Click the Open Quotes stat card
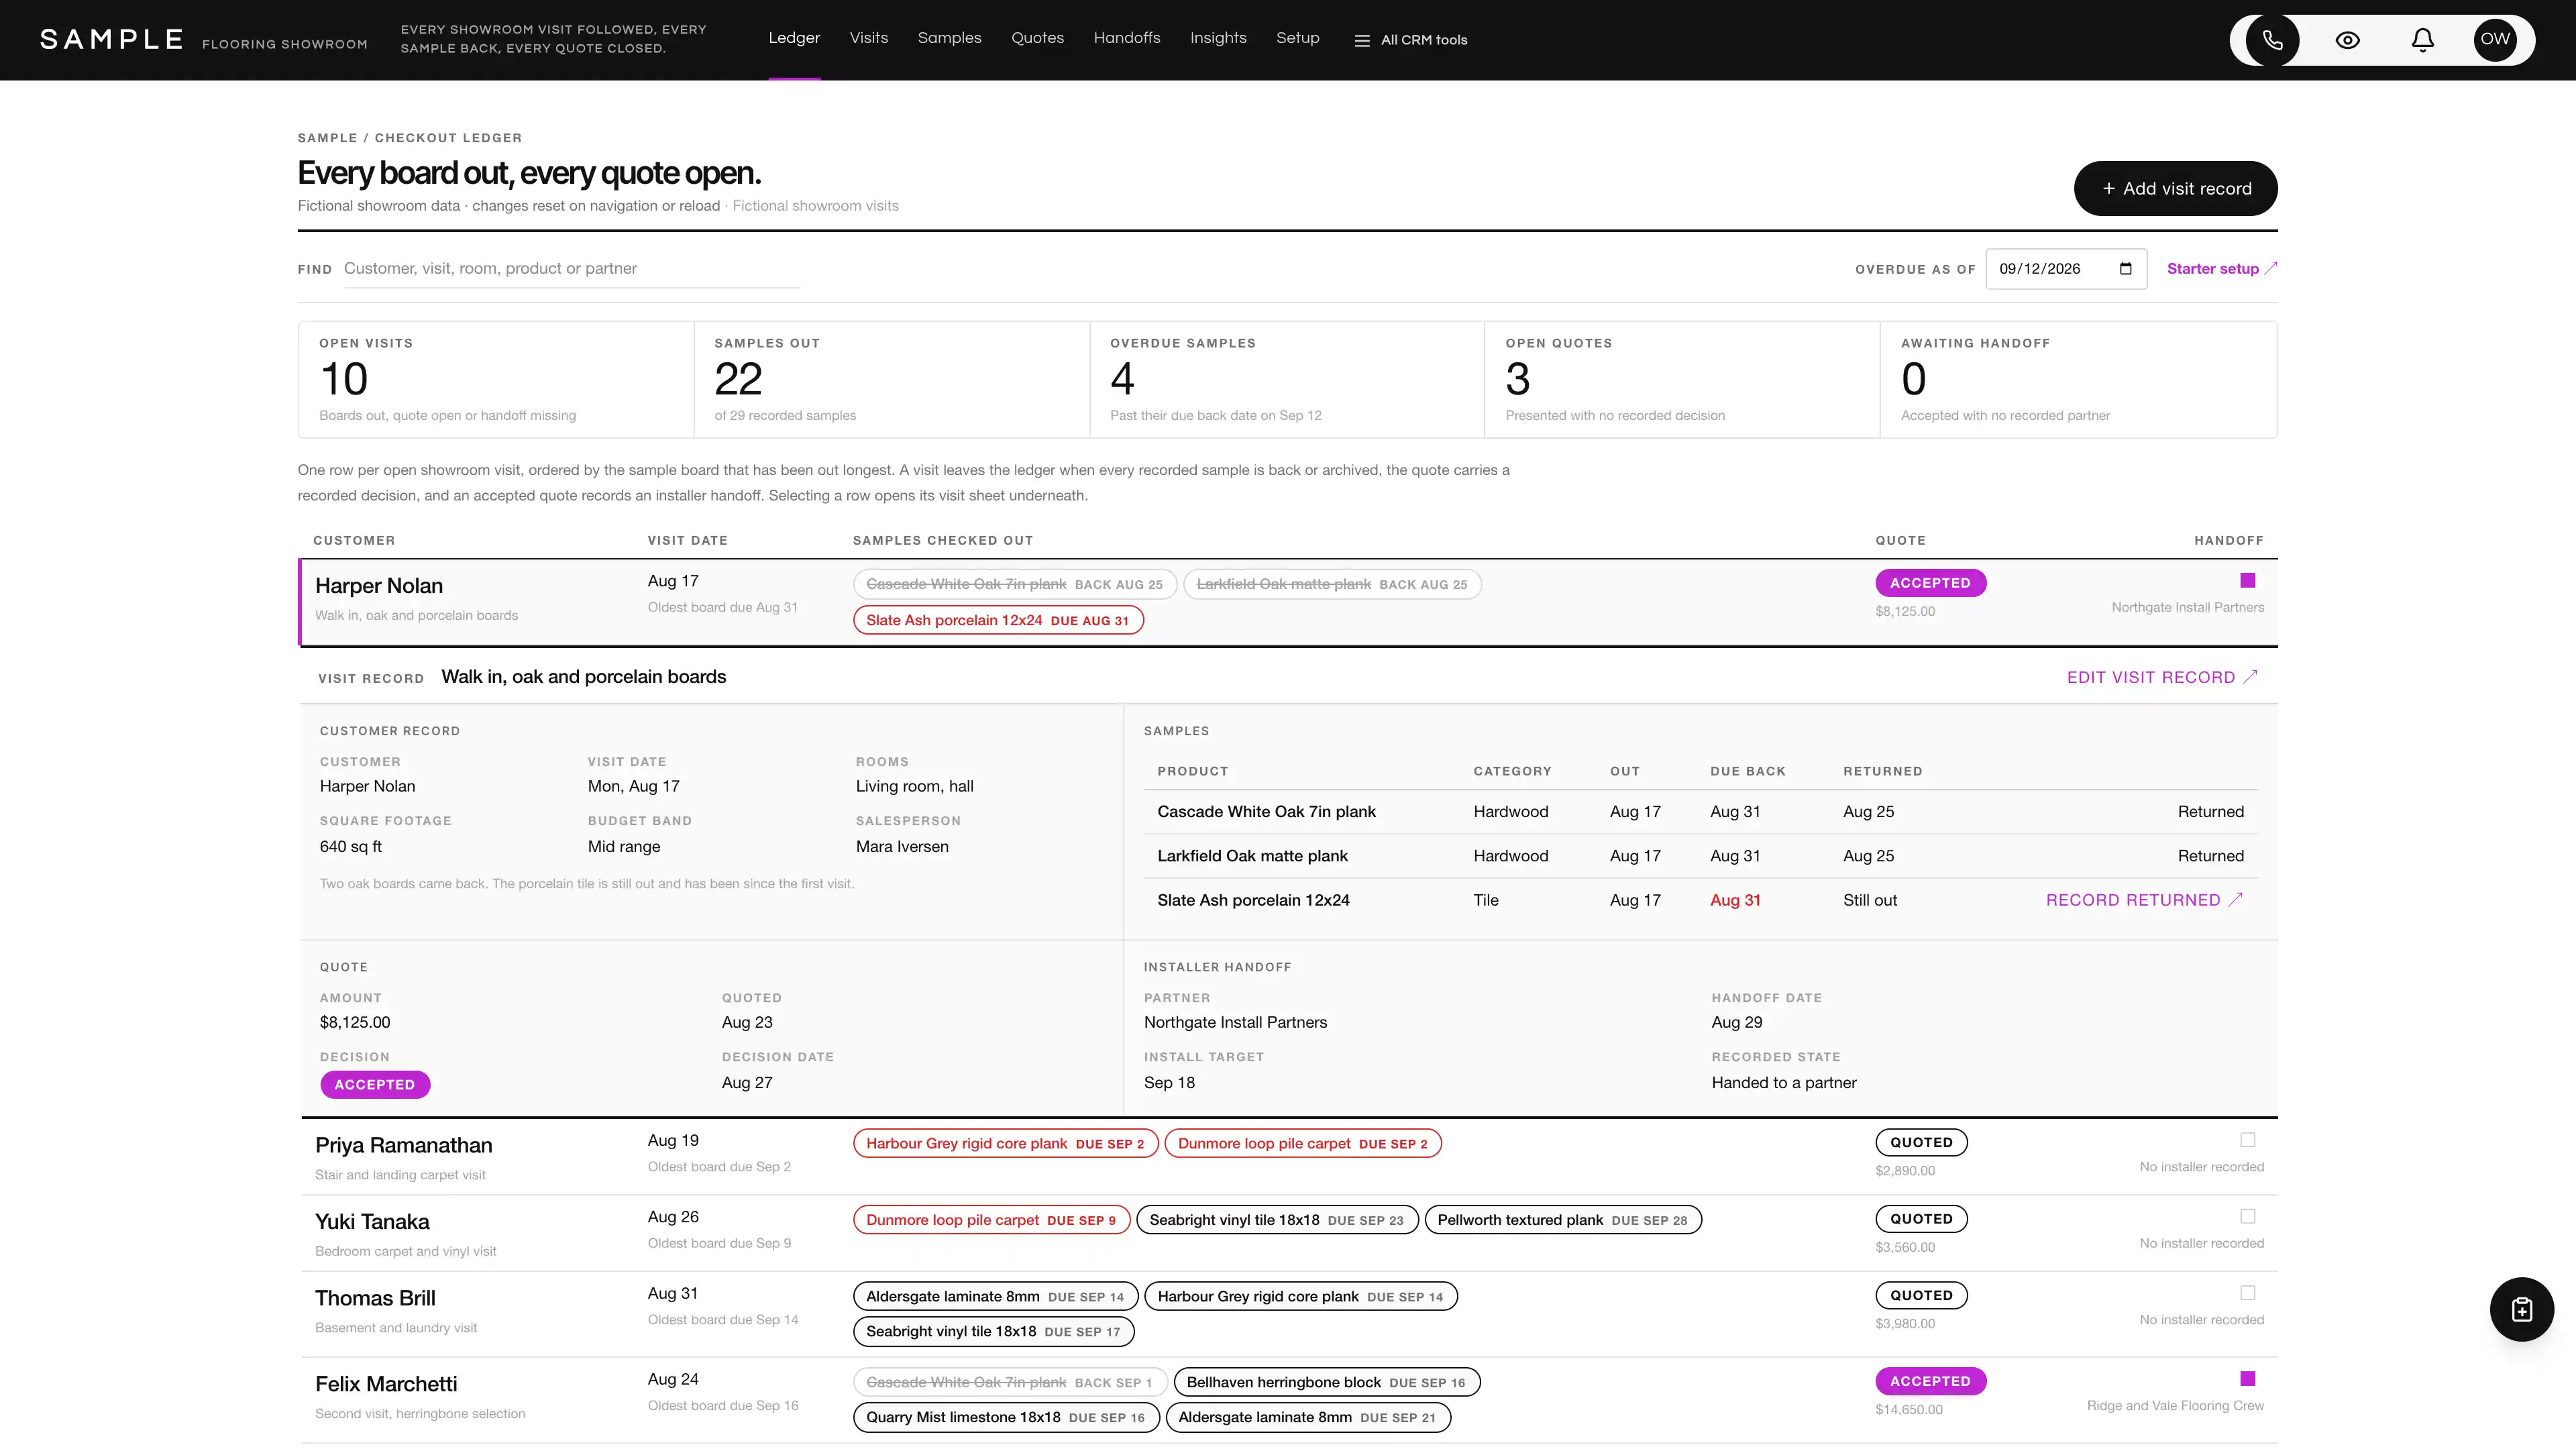 (1682, 379)
